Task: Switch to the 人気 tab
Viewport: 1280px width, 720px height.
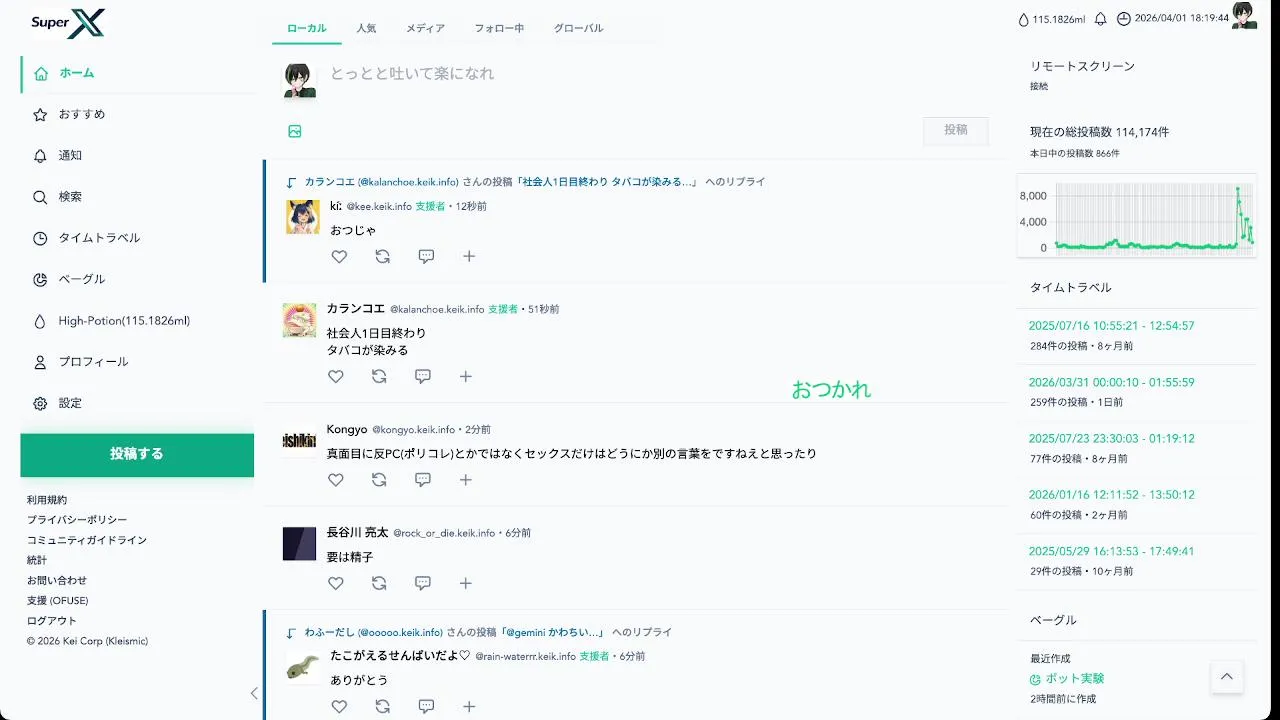Action: coord(366,28)
